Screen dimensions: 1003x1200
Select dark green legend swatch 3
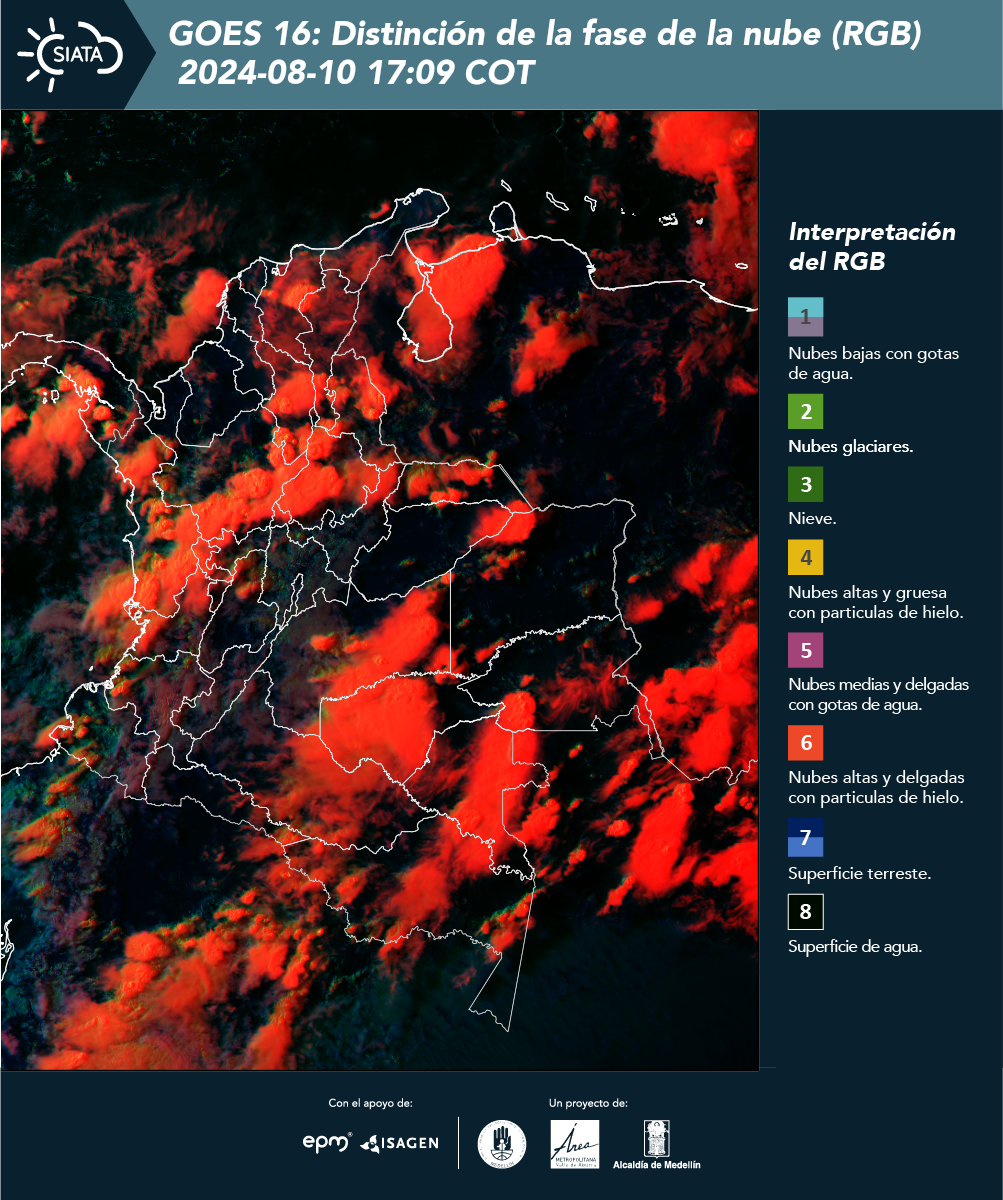click(805, 484)
